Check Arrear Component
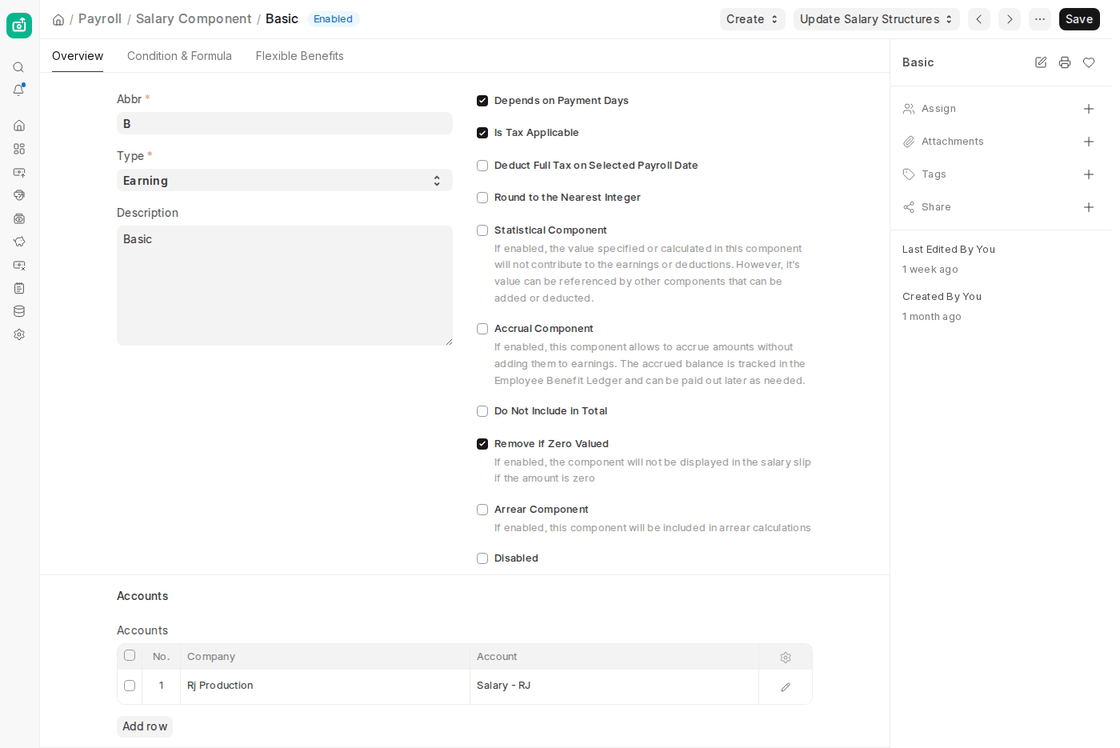1120x748 pixels. coord(482,509)
